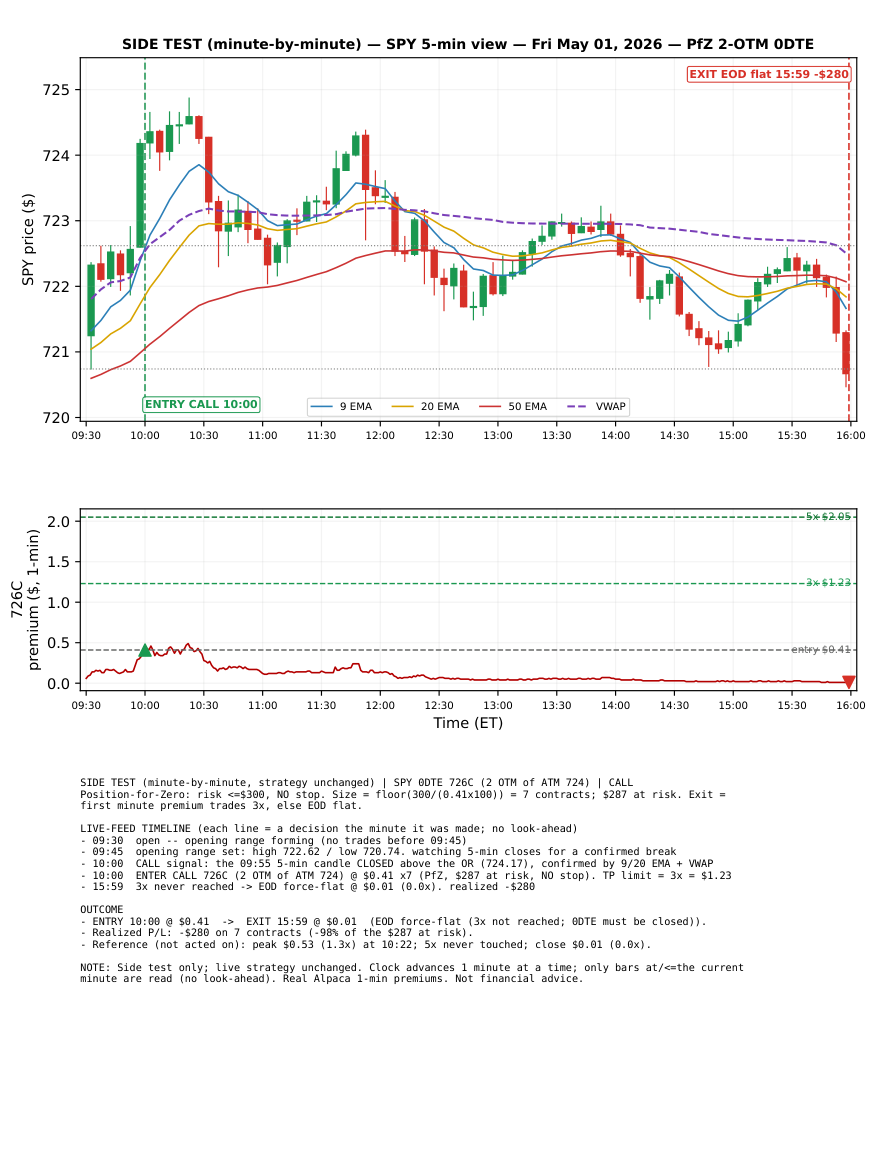Click the 0.5 tick on premium axis

(x=60, y=643)
